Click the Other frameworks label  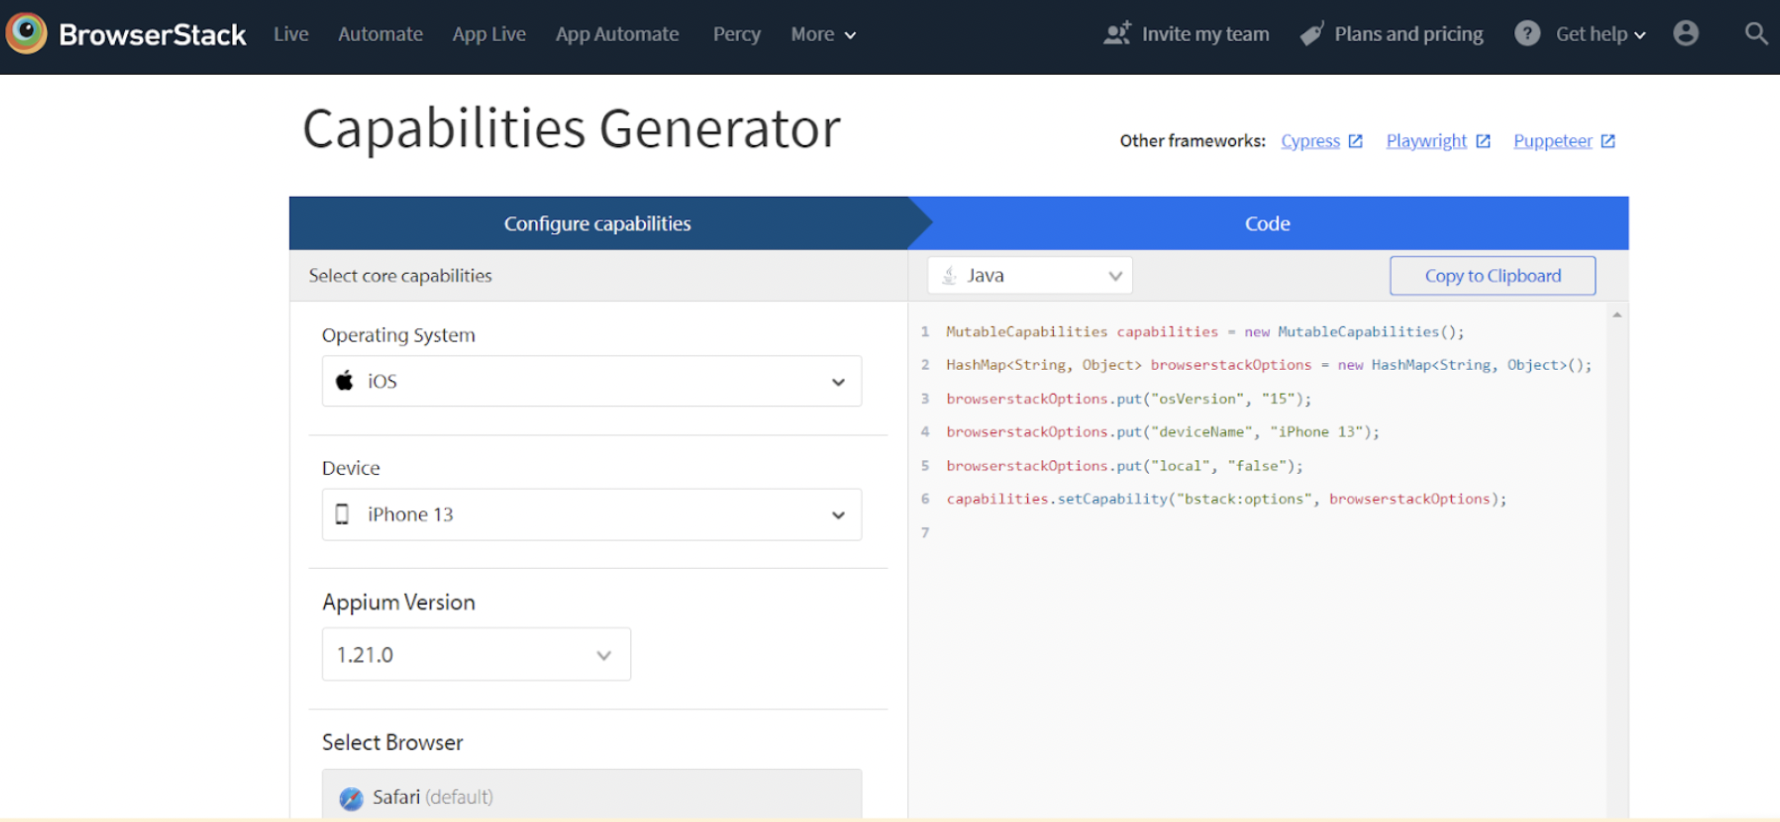(1192, 141)
